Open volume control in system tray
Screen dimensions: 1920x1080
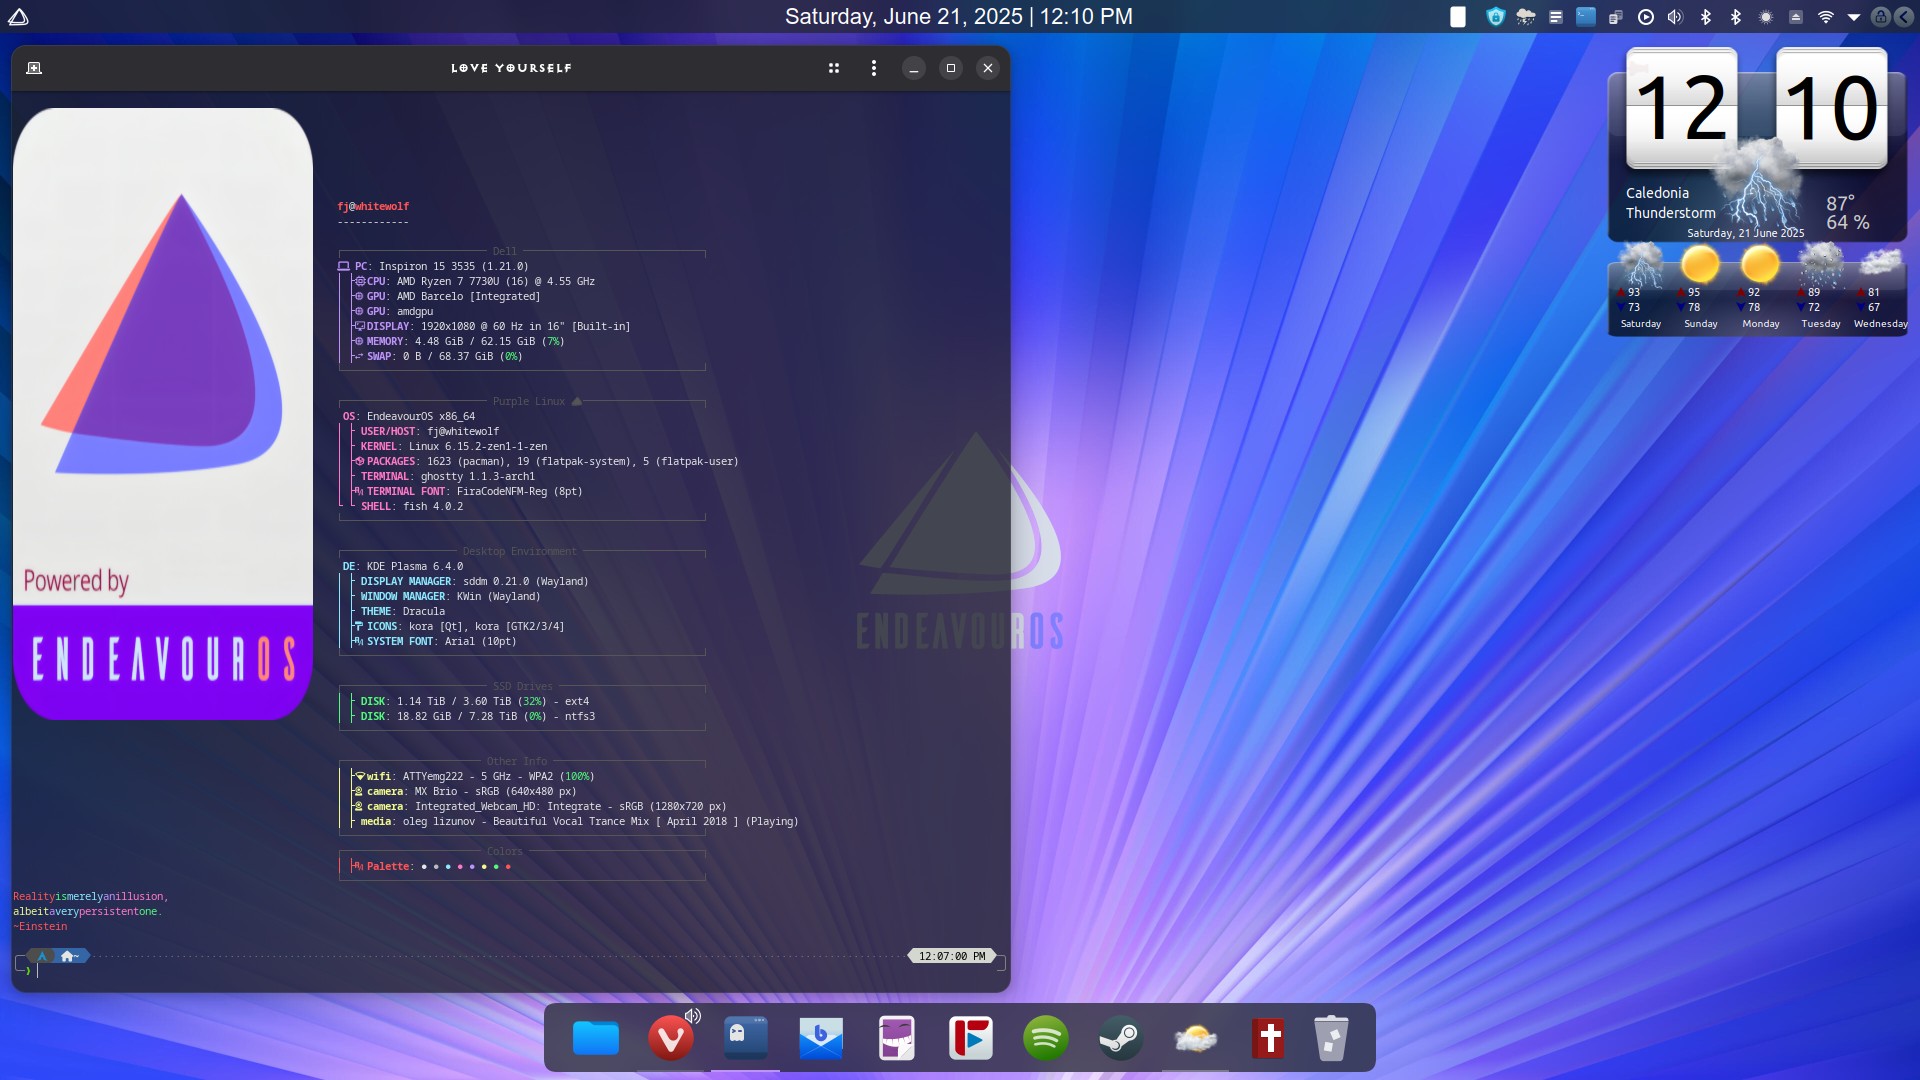pyautogui.click(x=1676, y=17)
